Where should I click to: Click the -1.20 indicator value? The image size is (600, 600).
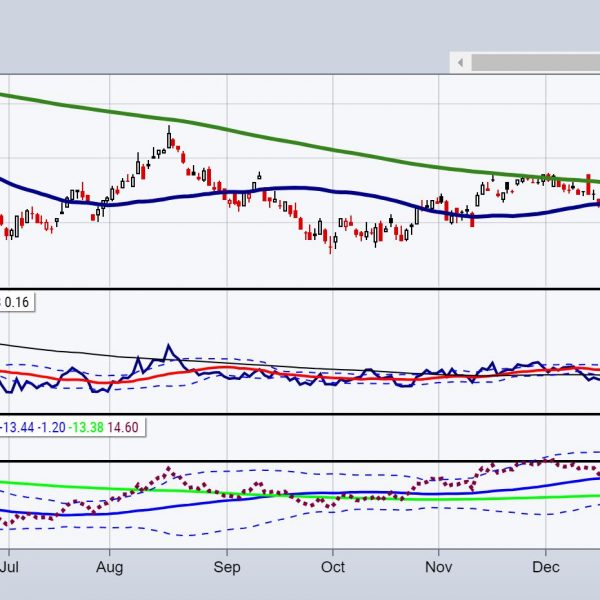point(51,427)
